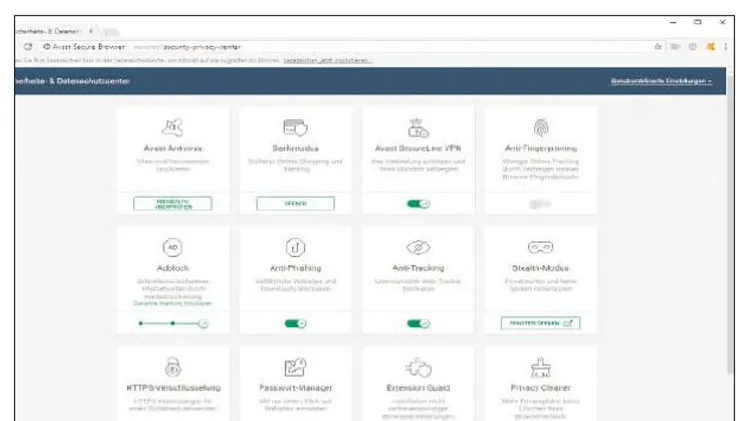Click the video downloader toolbar icon
750x421 pixels.
[x=675, y=47]
